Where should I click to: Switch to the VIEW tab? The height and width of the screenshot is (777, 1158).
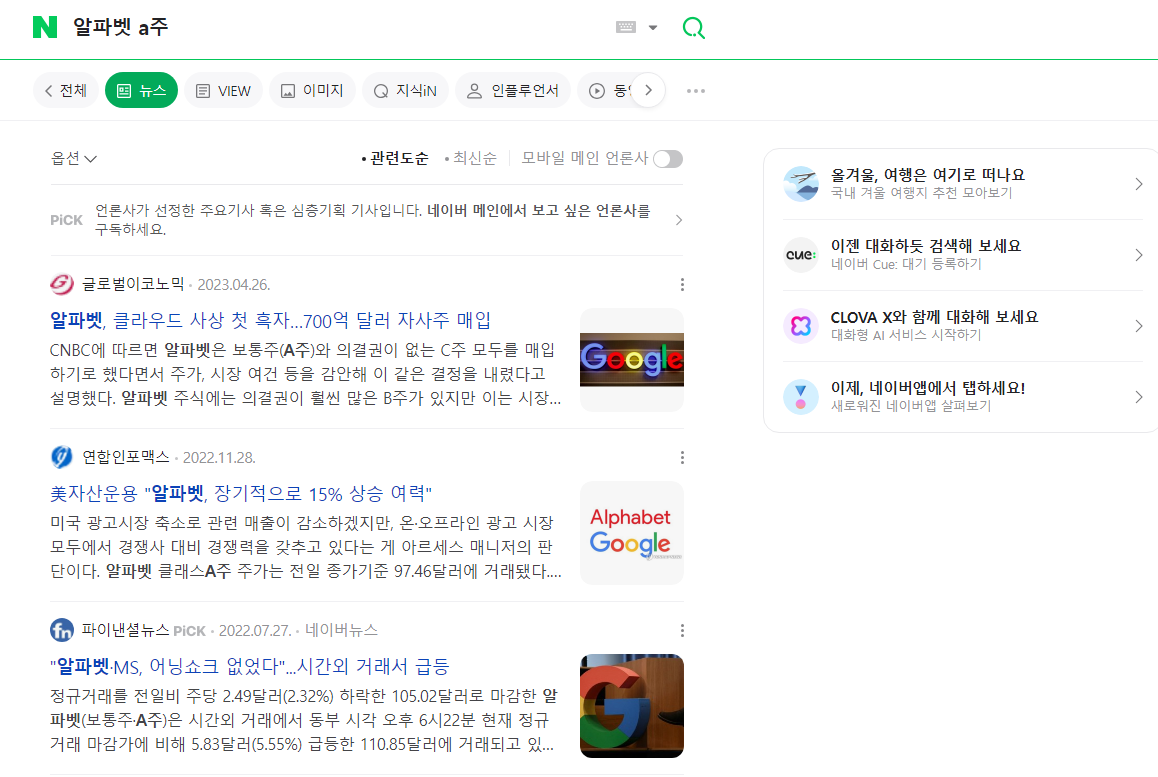point(223,91)
